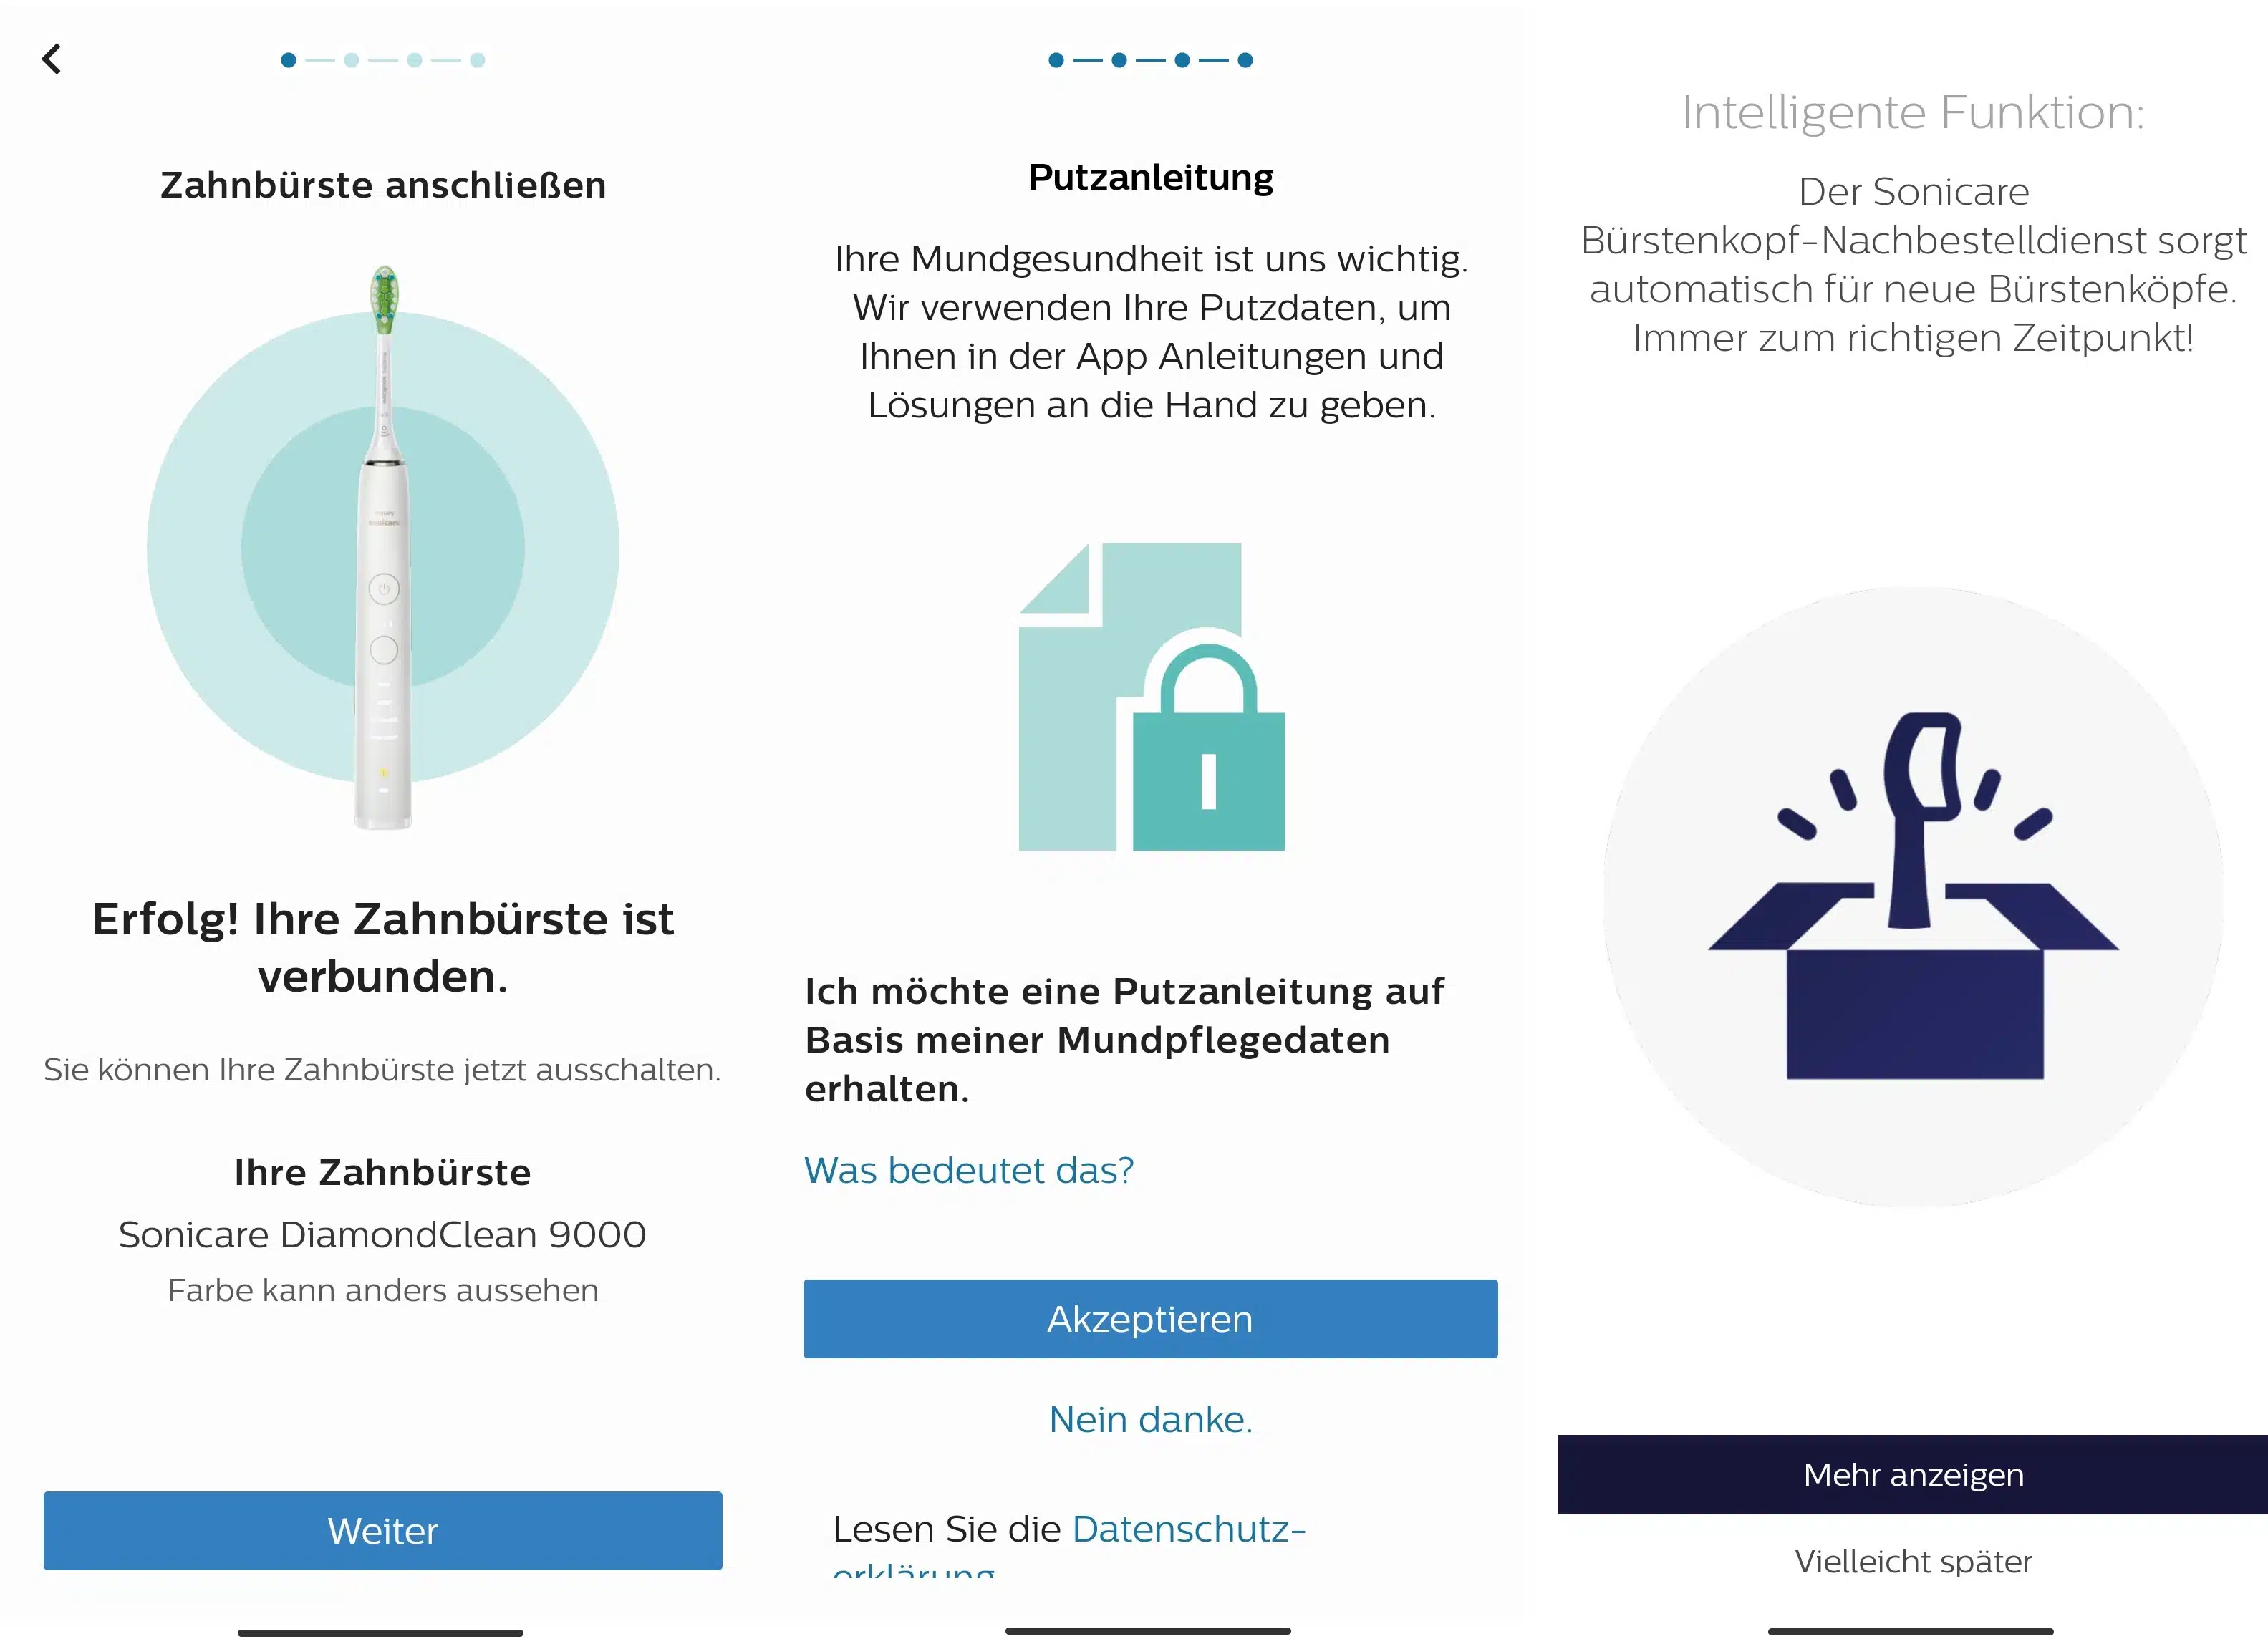Click the Weiter button

click(x=383, y=1531)
